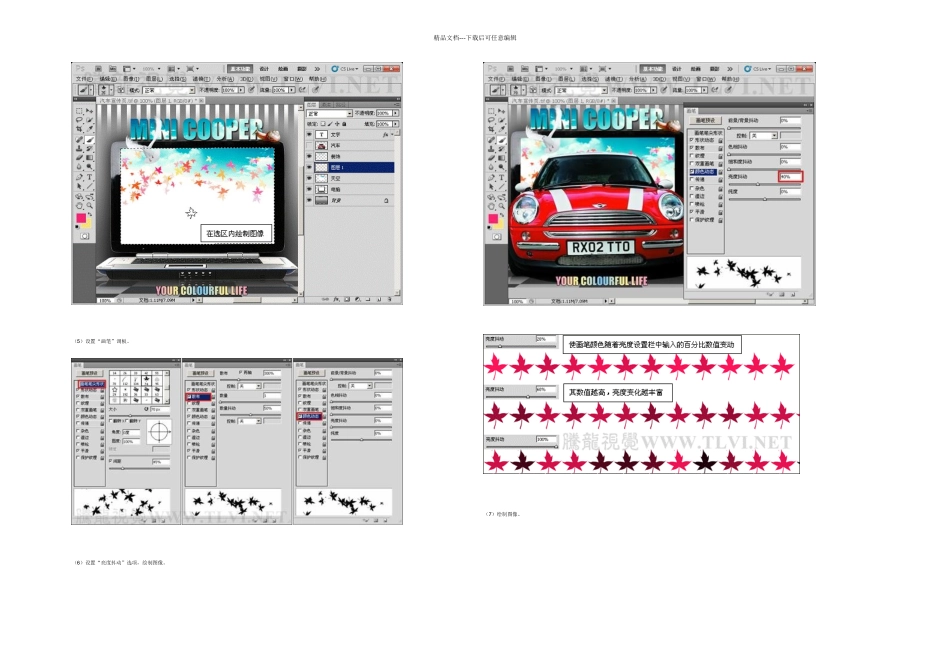The image size is (950, 672).
Task: Select the Move tool in laptop-canvas window
Action: click(90, 111)
